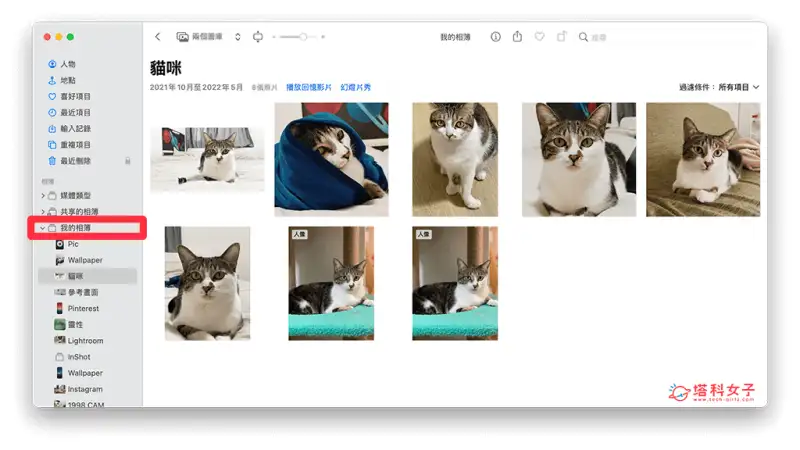
Task: Expand the 媒體類型 folder
Action: point(42,196)
